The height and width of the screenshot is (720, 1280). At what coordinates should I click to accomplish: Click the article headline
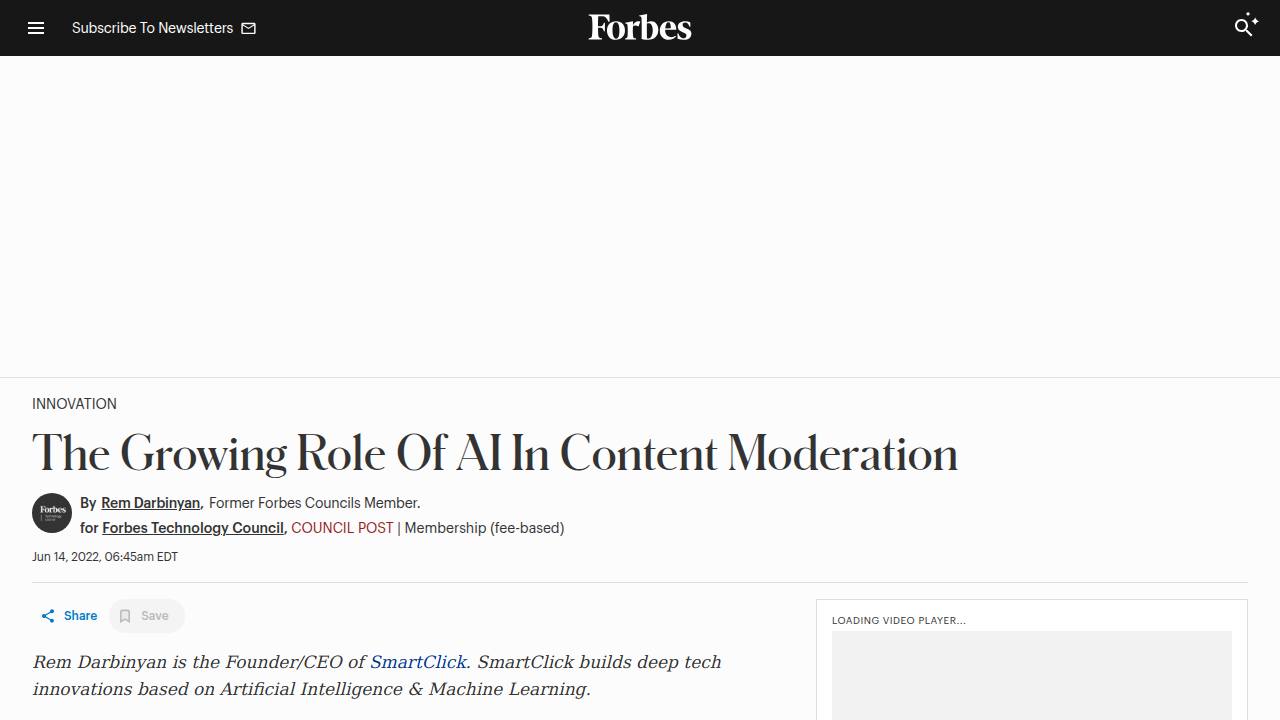coord(495,454)
